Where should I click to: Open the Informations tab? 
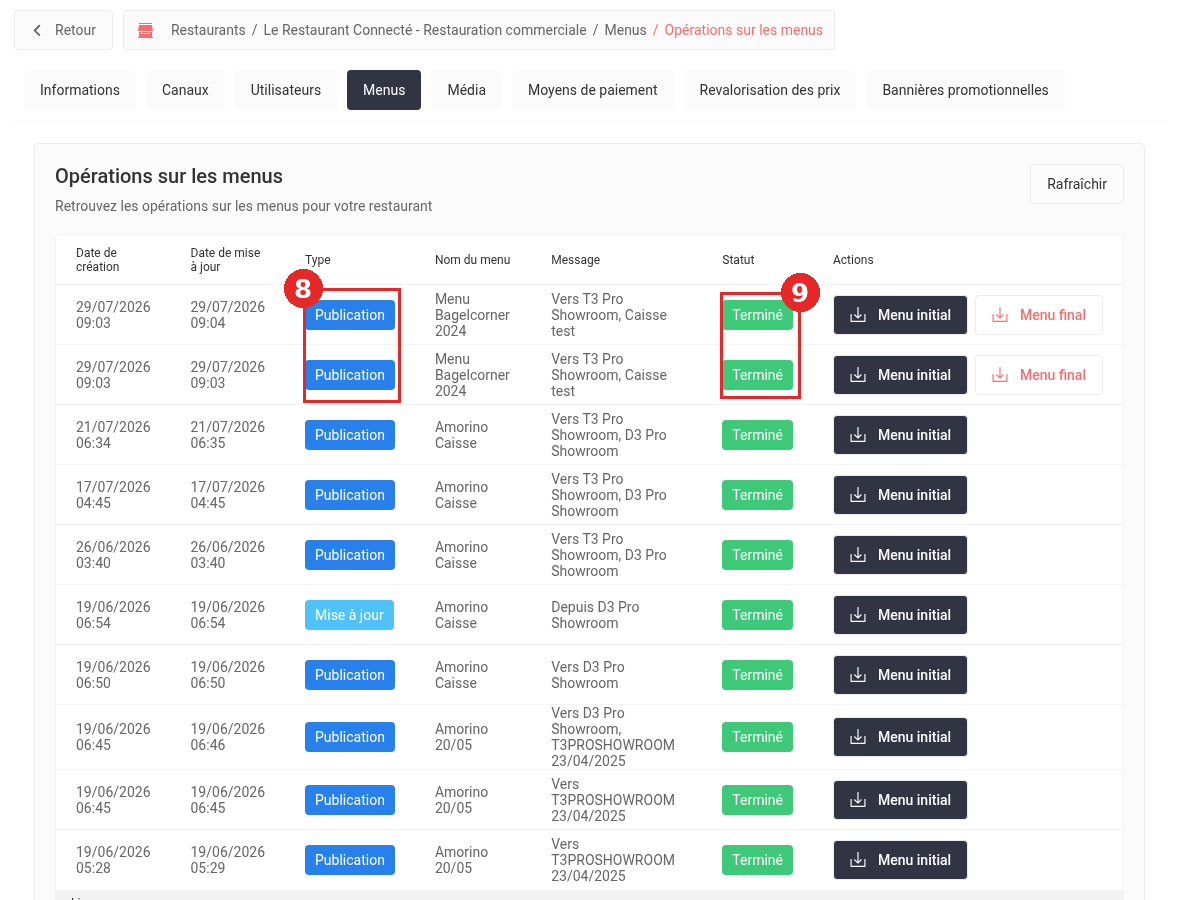80,90
